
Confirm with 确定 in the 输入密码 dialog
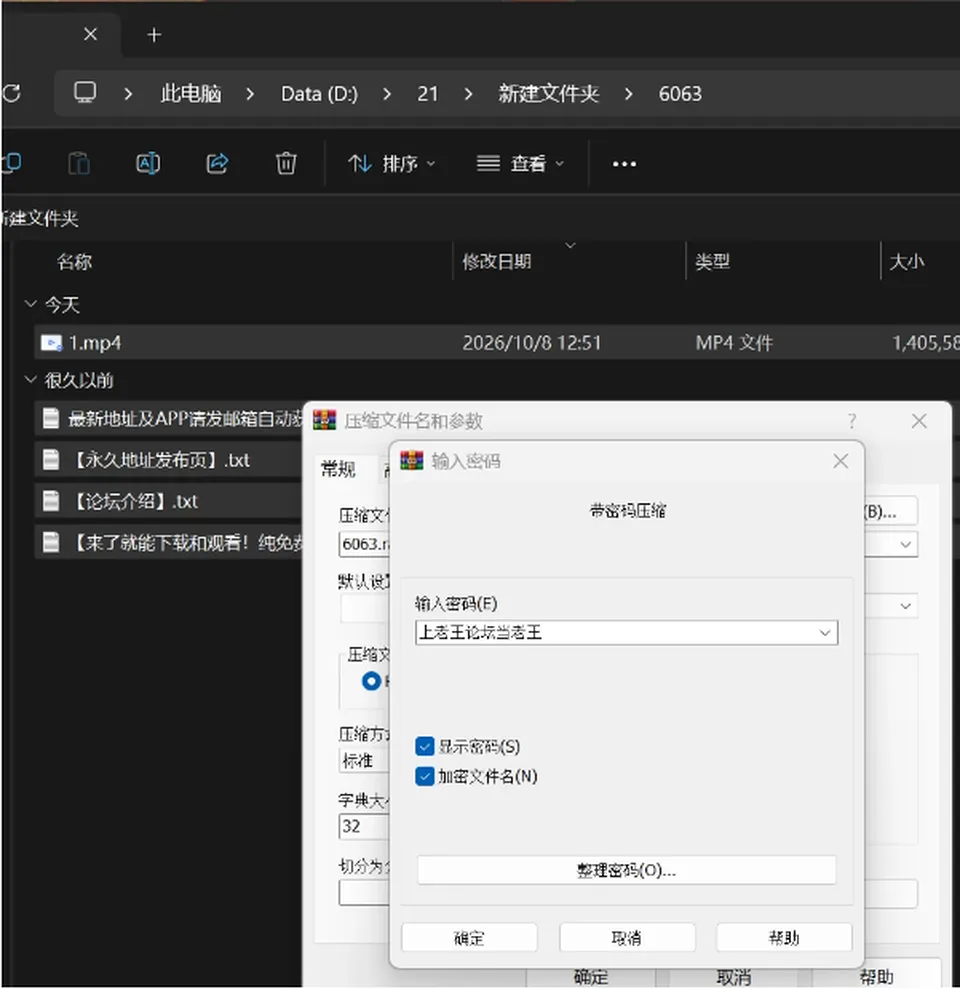(x=469, y=937)
